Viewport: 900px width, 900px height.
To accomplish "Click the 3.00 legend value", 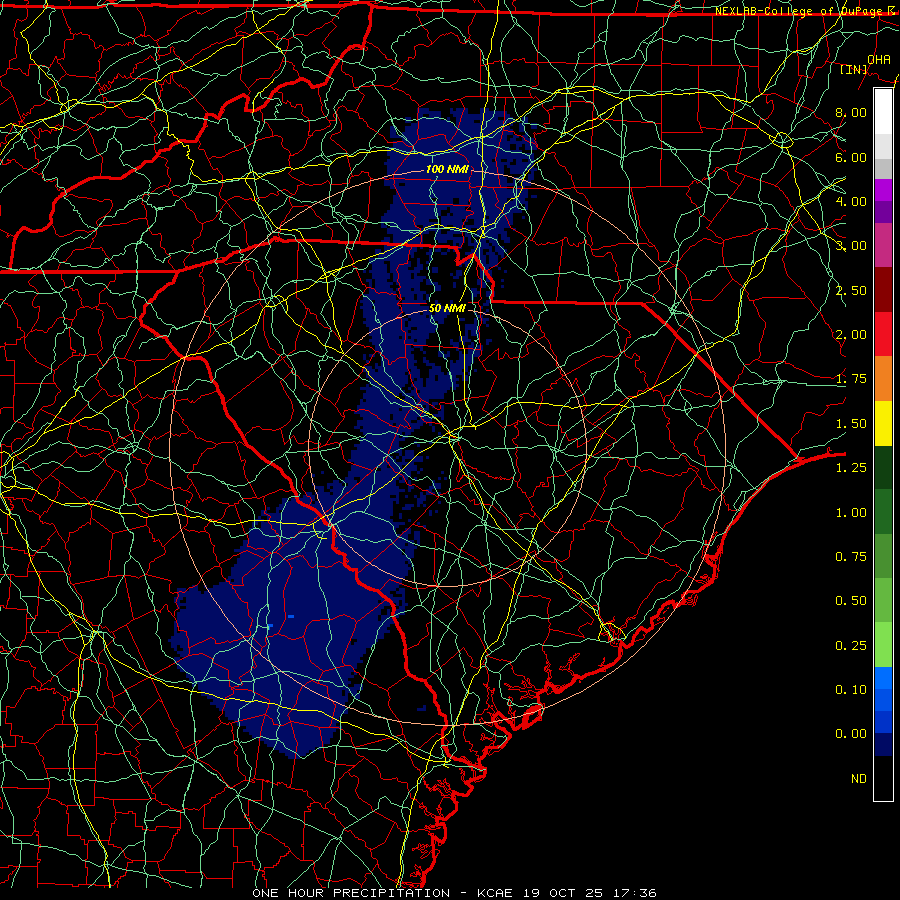I will 851,246.
